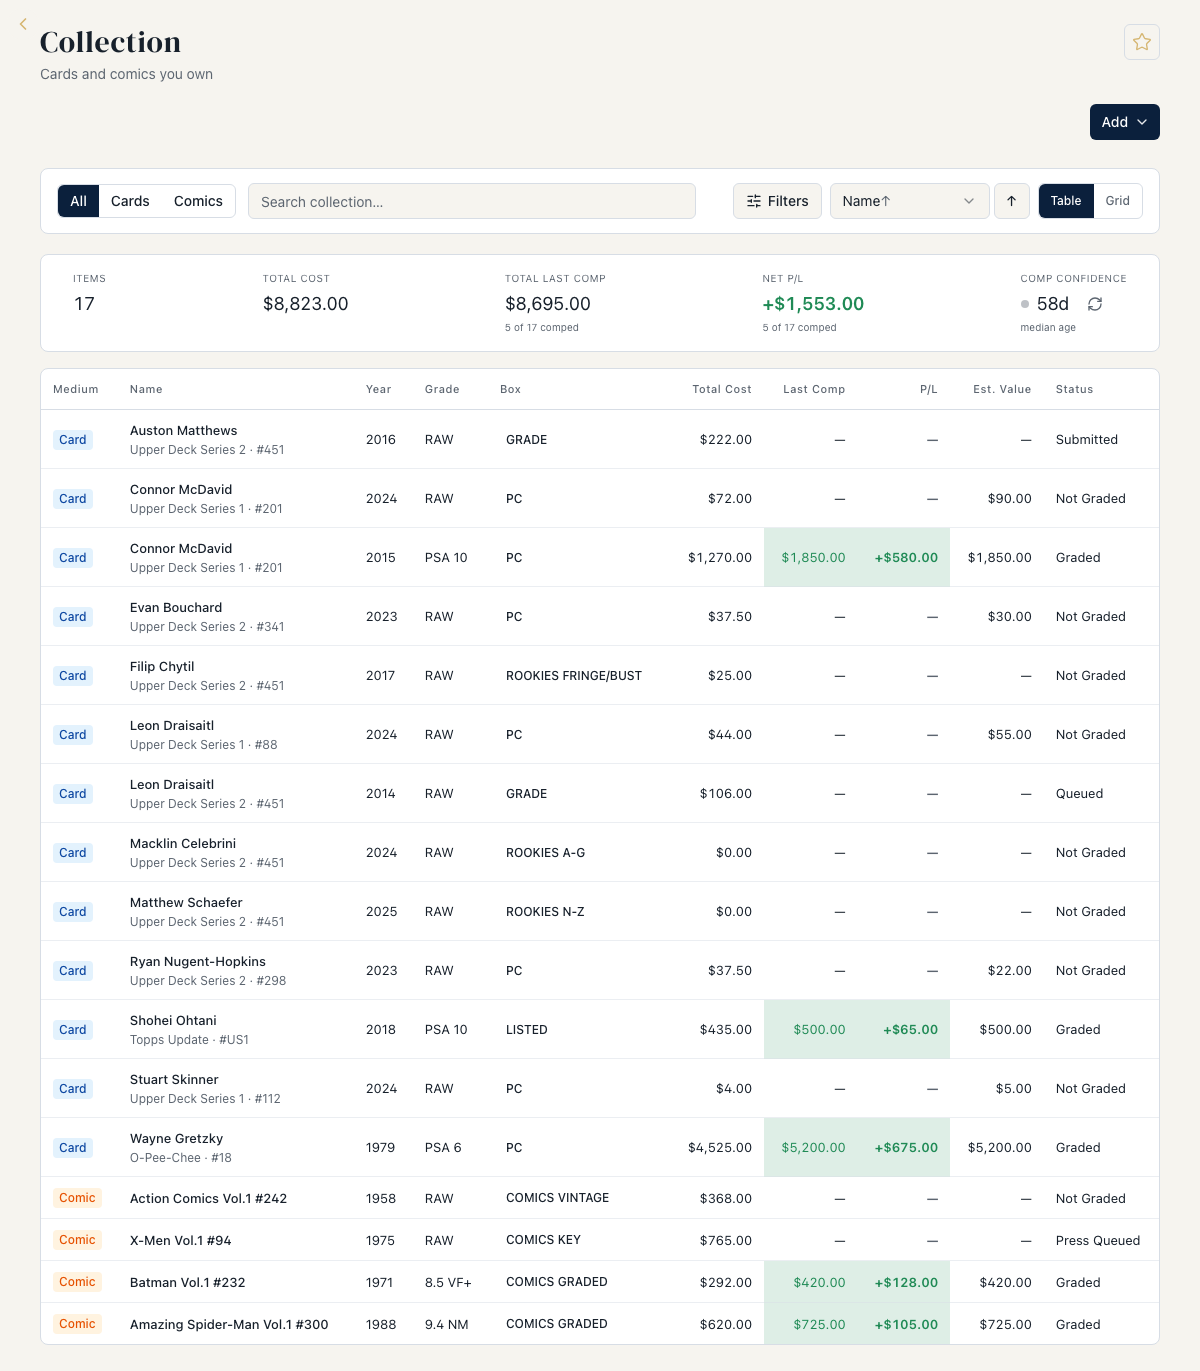Select the Table view toggle
Screen dimensions: 1200x1371
pyautogui.click(x=1066, y=201)
